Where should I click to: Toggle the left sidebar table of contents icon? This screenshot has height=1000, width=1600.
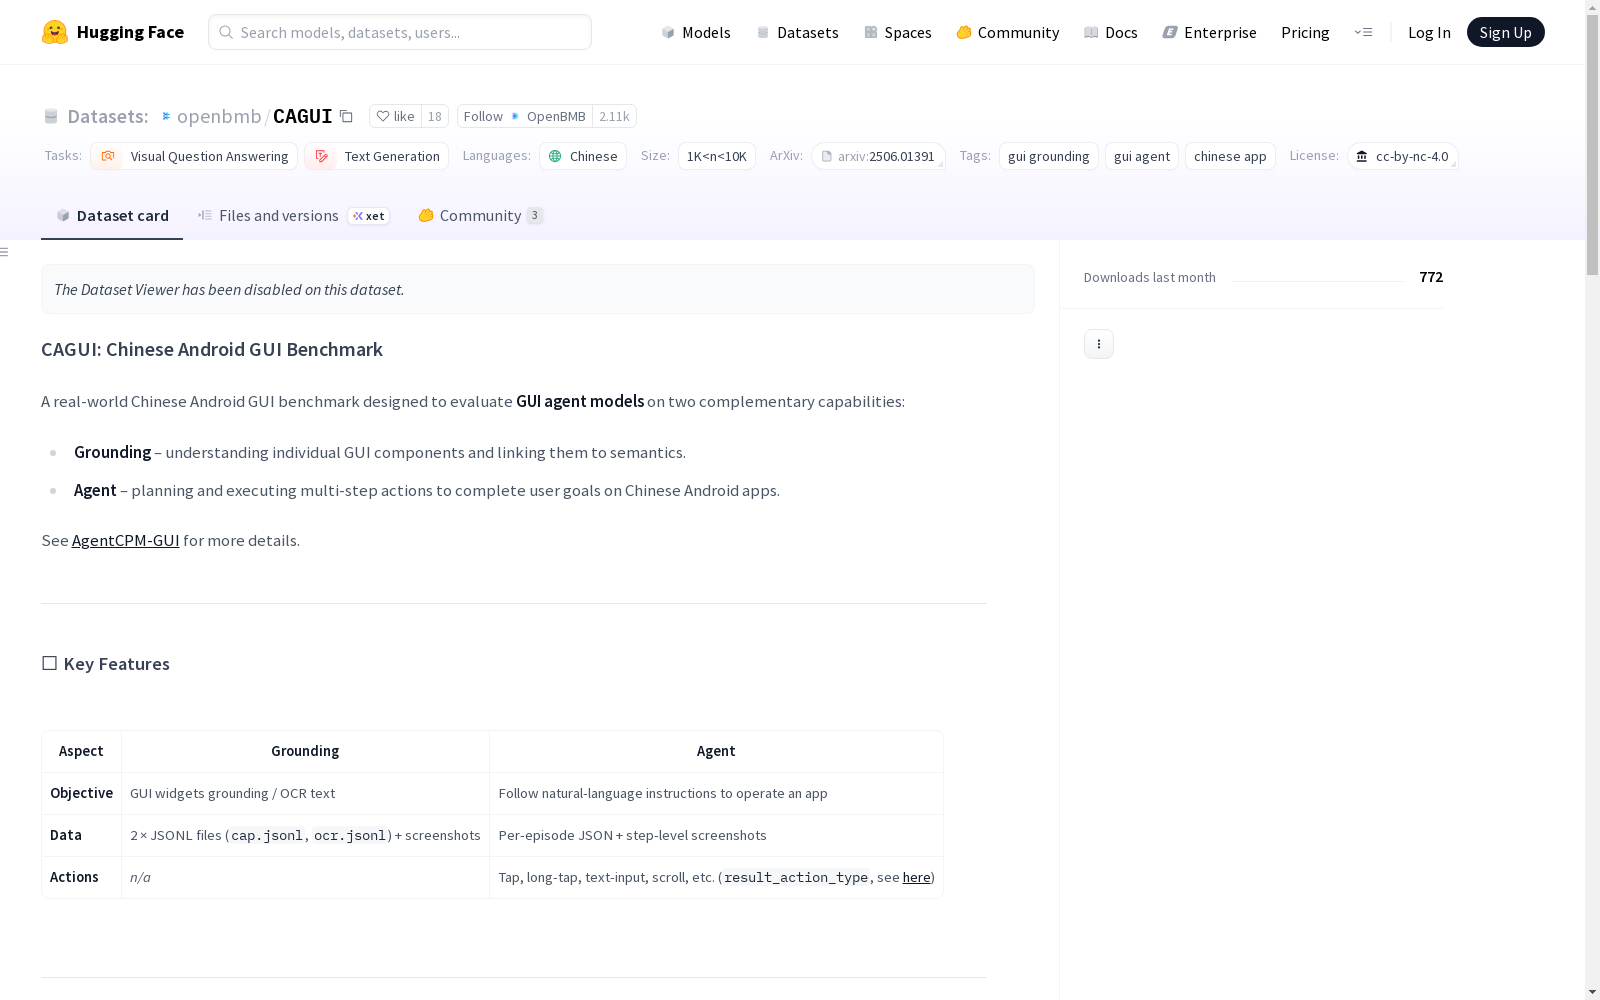coord(5,252)
